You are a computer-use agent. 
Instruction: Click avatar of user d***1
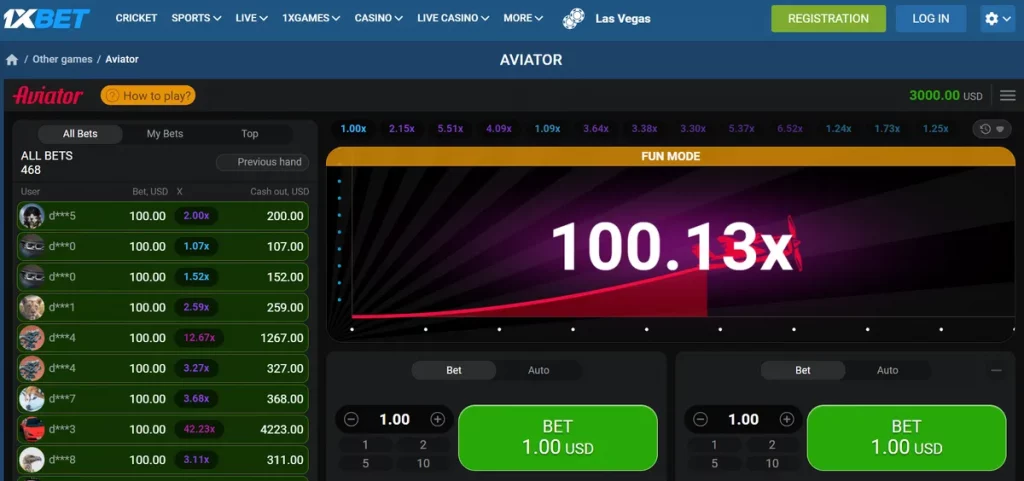31,307
